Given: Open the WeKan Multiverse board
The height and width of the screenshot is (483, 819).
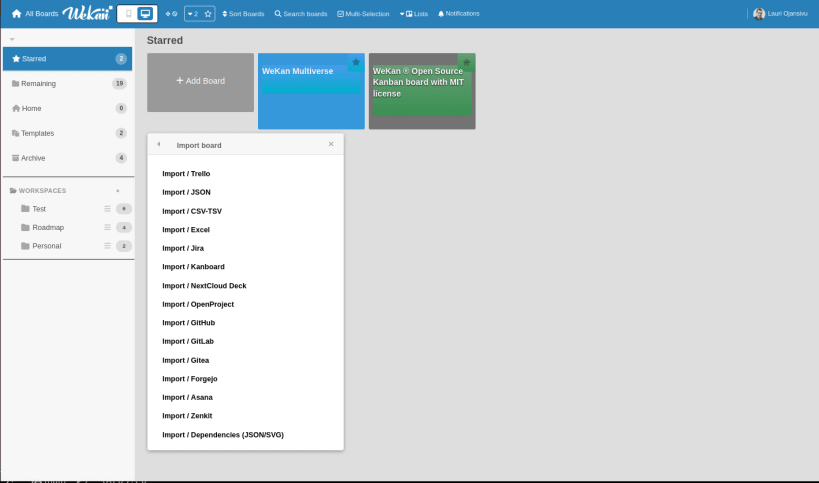Looking at the screenshot, I should pyautogui.click(x=311, y=91).
